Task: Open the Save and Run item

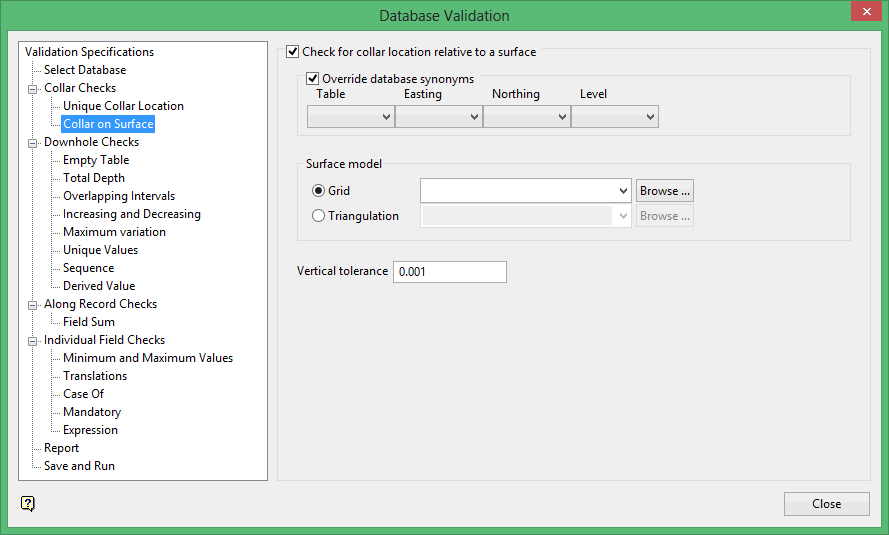Action: pyautogui.click(x=79, y=466)
